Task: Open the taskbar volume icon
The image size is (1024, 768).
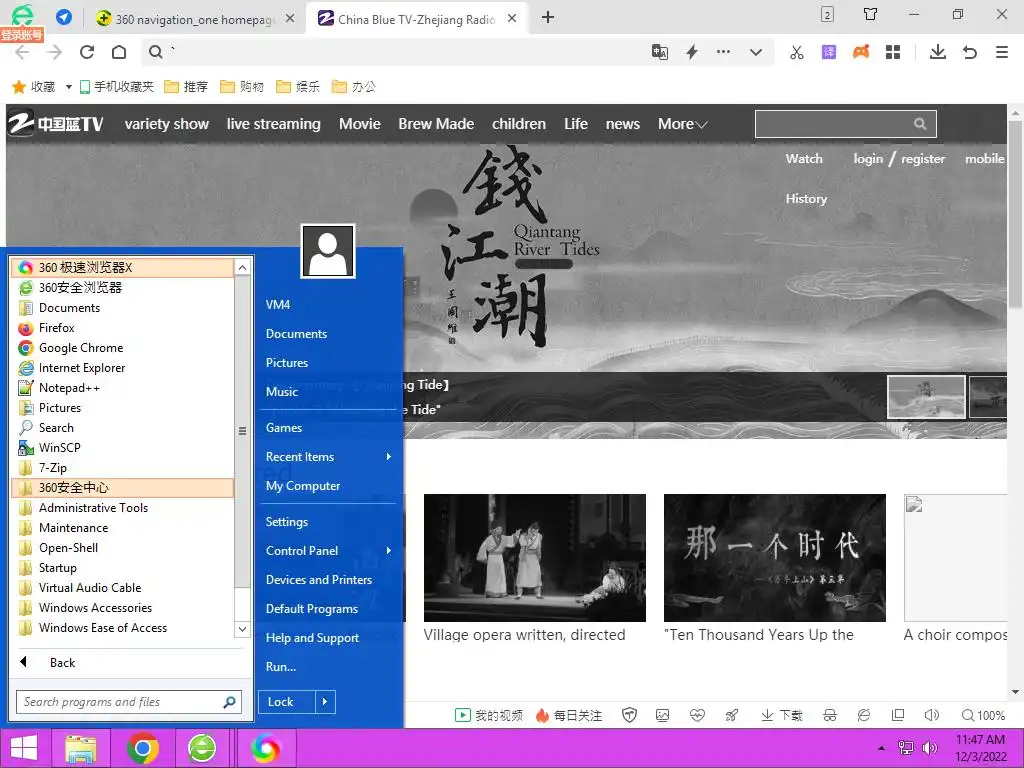Action: (x=929, y=748)
